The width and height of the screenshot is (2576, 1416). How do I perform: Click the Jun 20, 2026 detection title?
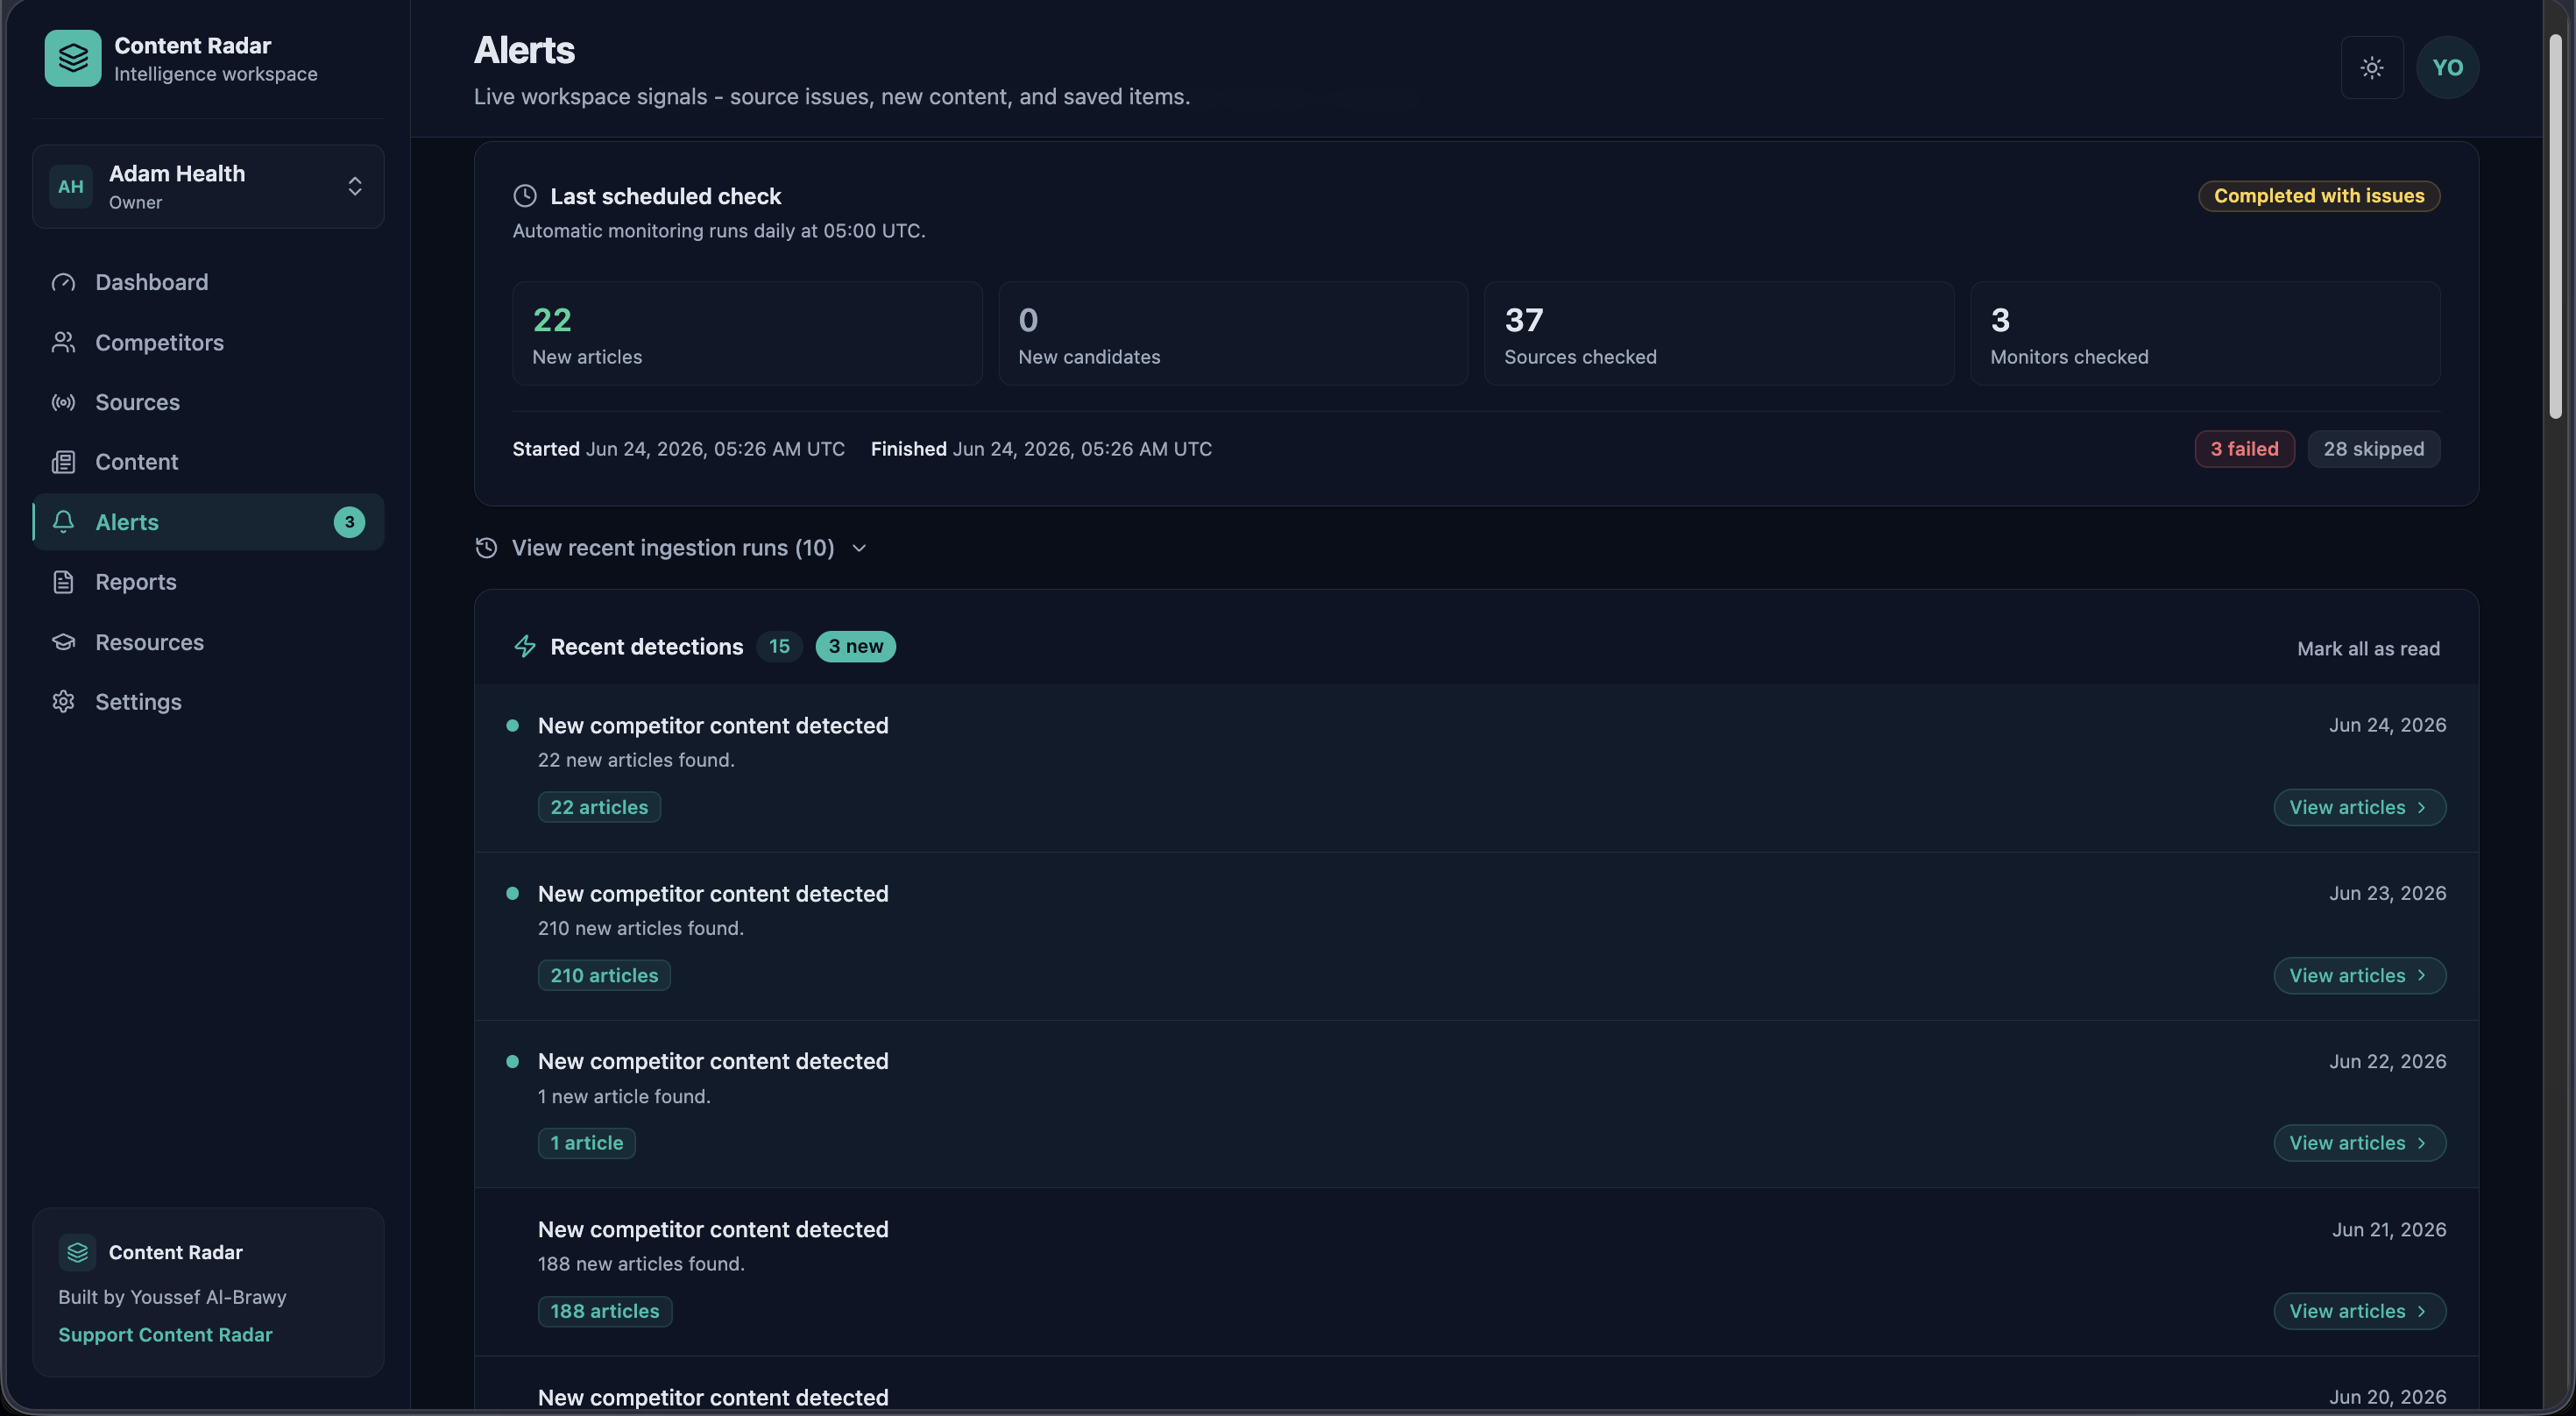713,1397
